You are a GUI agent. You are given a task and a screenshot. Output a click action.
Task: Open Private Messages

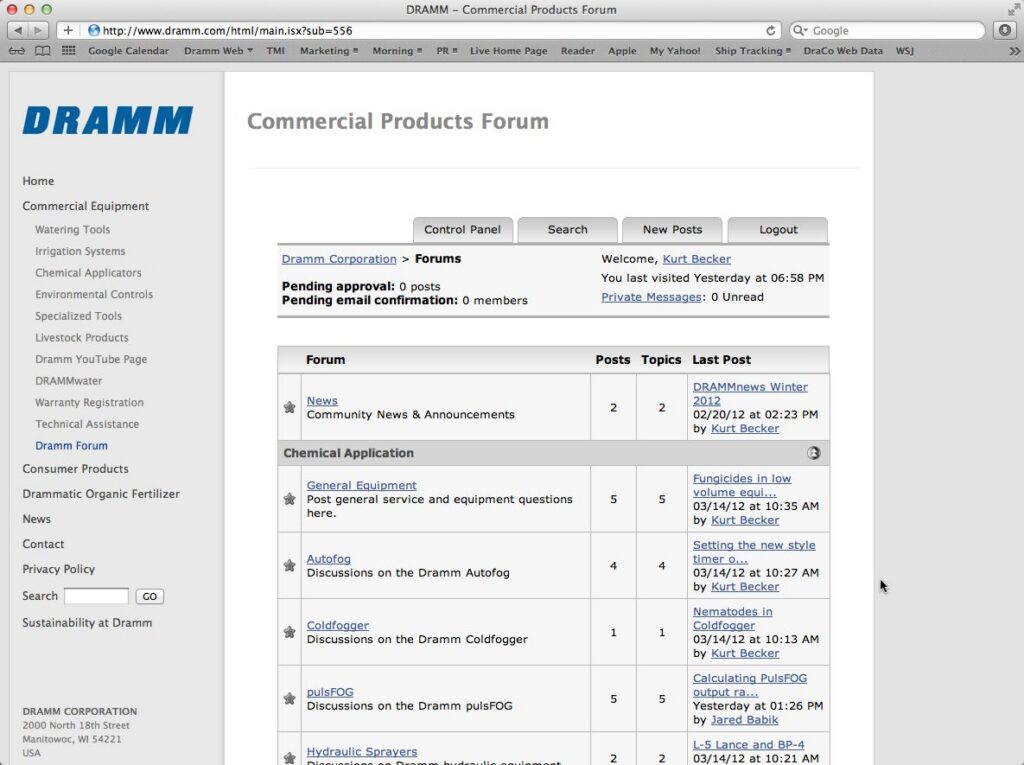(x=650, y=296)
